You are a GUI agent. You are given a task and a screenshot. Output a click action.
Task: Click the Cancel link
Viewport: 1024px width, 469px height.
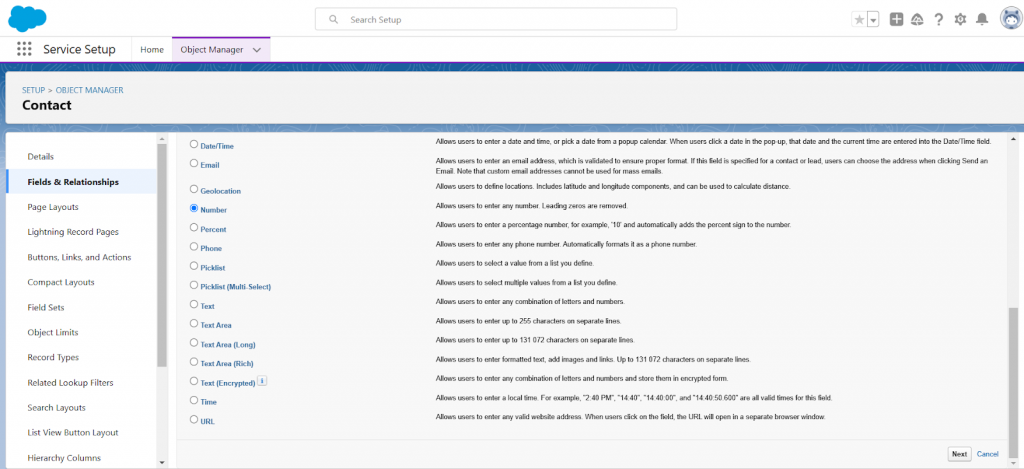click(987, 454)
